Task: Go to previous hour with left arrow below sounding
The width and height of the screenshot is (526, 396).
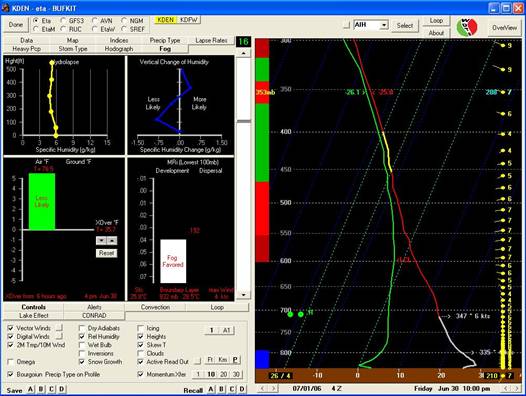Action: pyautogui.click(x=263, y=389)
